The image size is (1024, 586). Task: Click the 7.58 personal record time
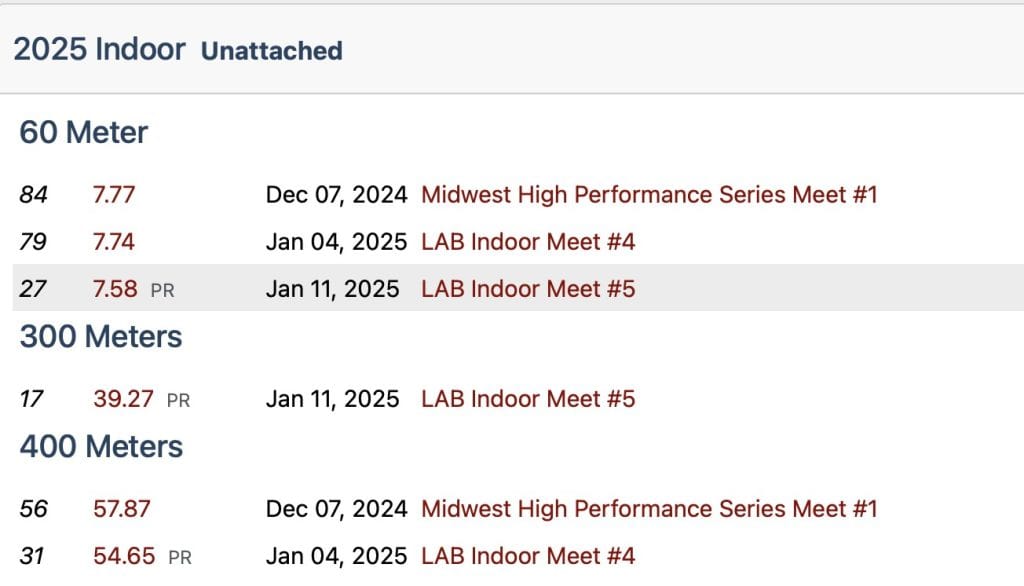114,290
